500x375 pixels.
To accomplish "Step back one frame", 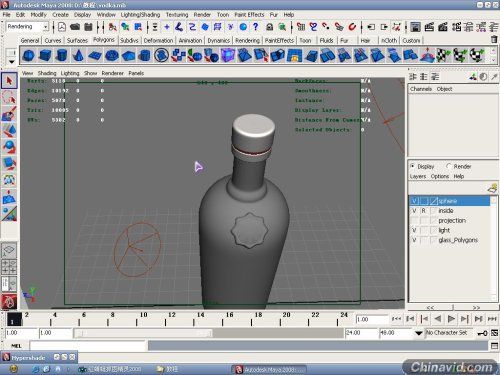I will point(424,319).
